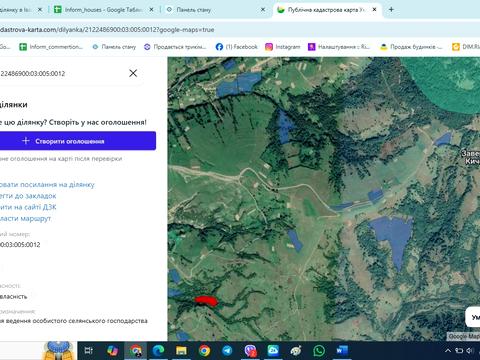
Task: Close the Inform_houses tab
Action: click(151, 10)
